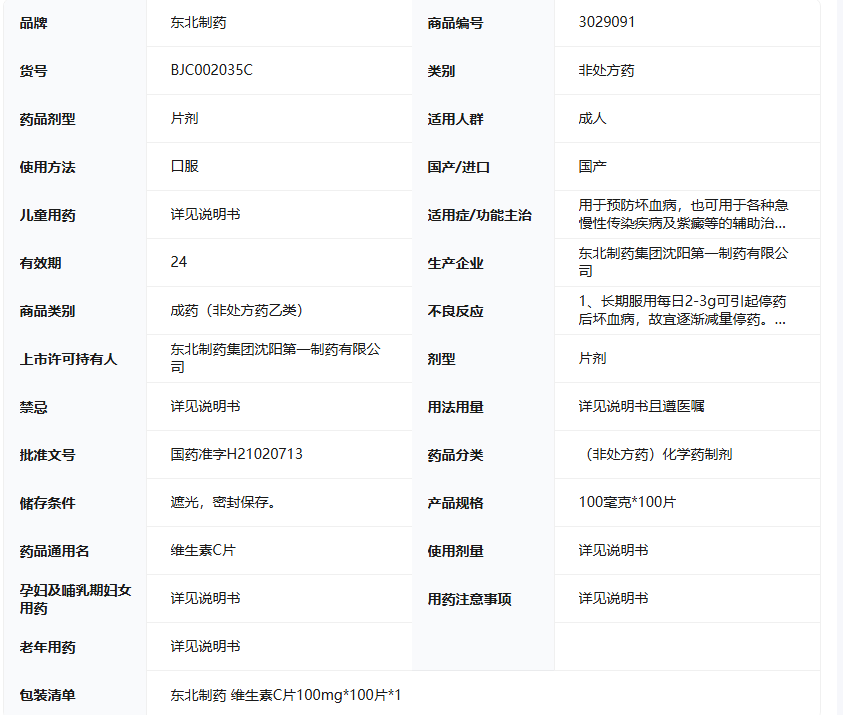Image resolution: width=843 pixels, height=715 pixels.
Task: Click the 有效期 label
Action: pos(40,263)
